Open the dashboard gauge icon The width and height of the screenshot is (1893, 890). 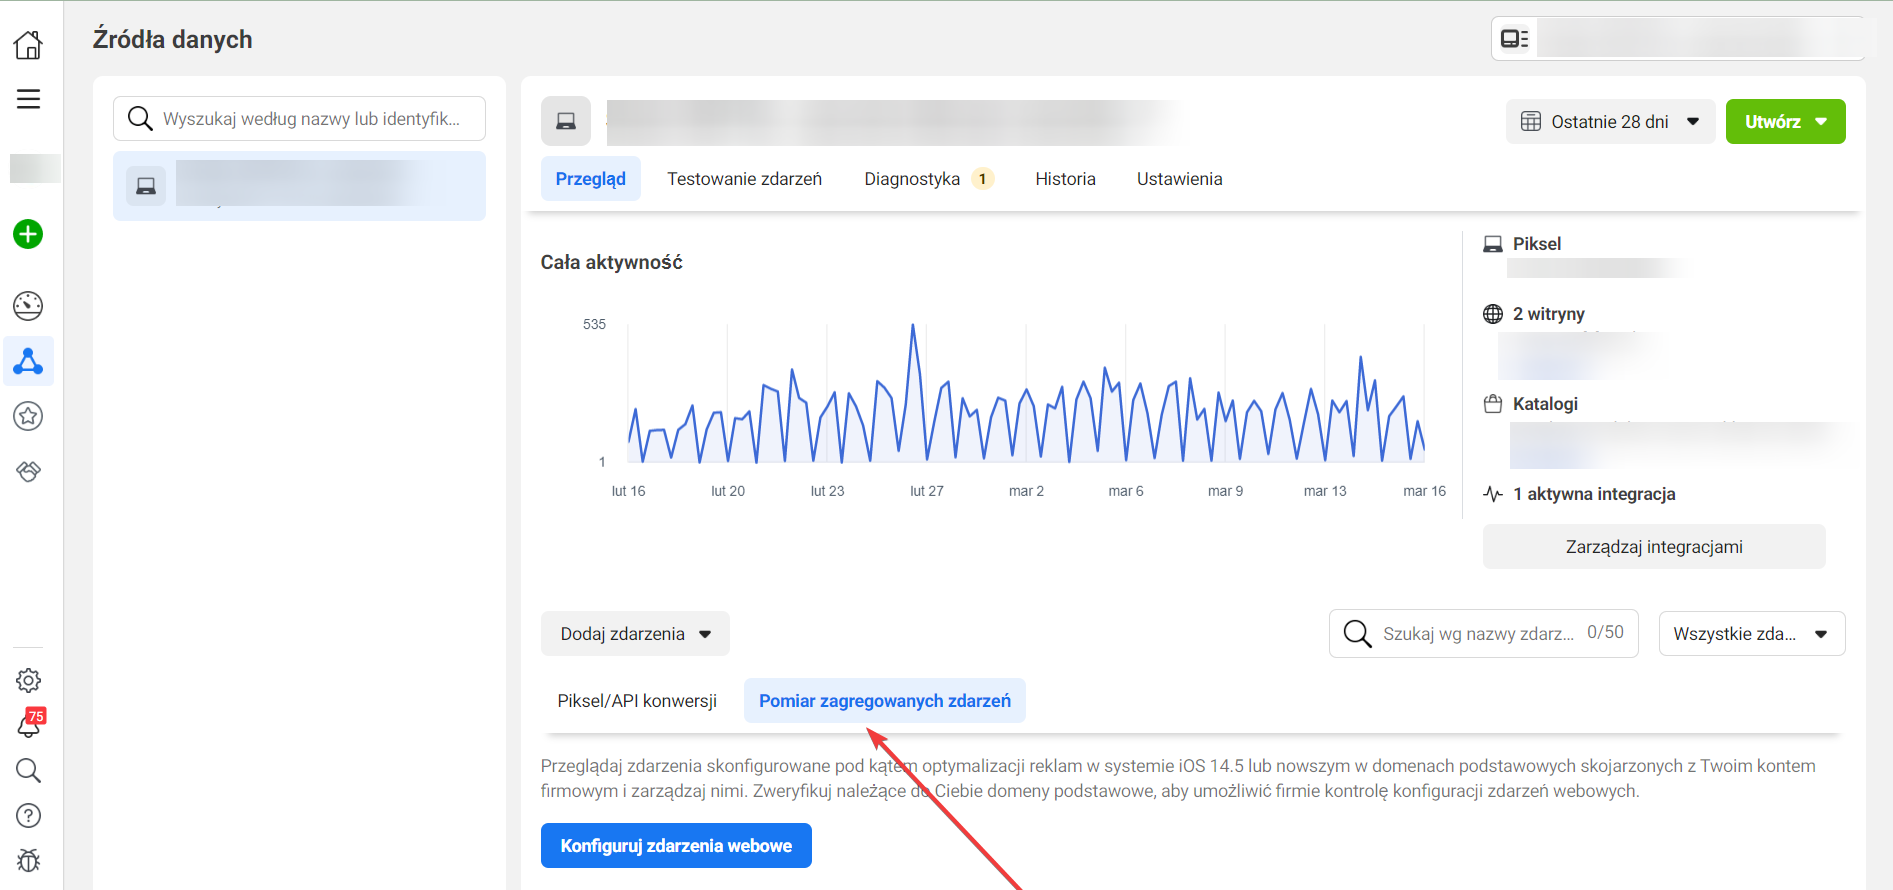28,305
